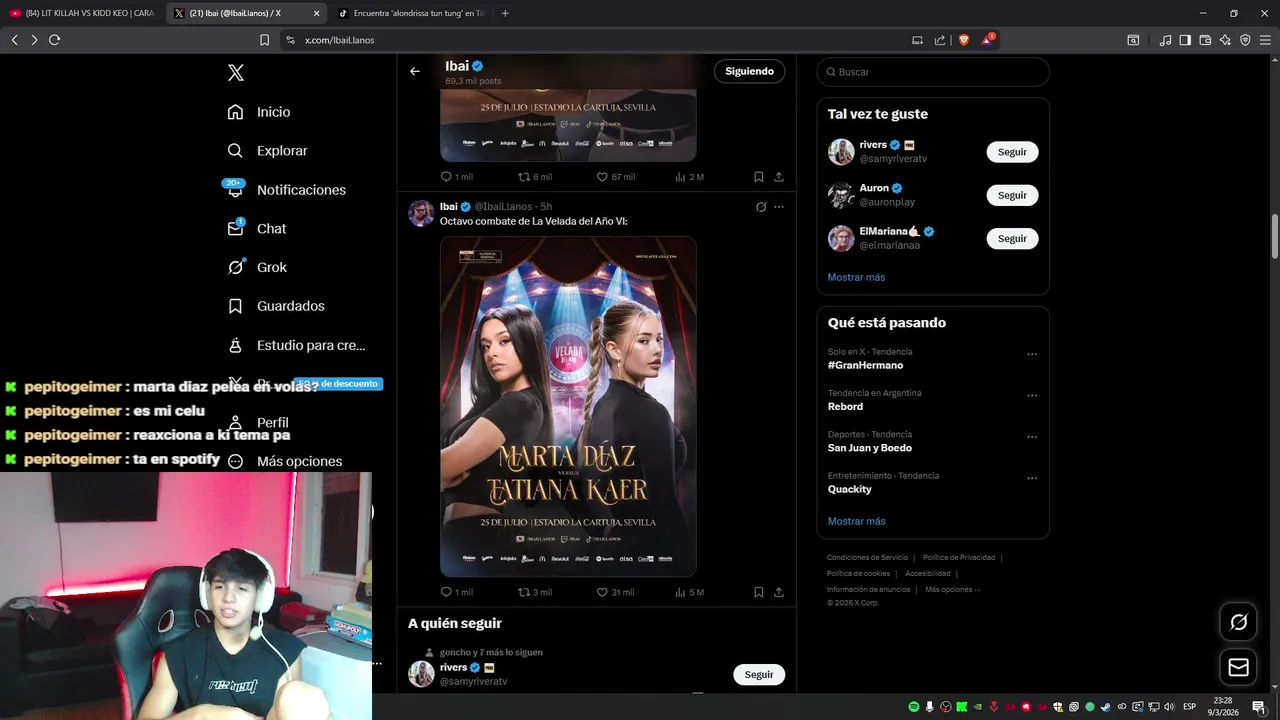Open options for #GranHermano trend
1280x720 pixels.
point(1032,354)
